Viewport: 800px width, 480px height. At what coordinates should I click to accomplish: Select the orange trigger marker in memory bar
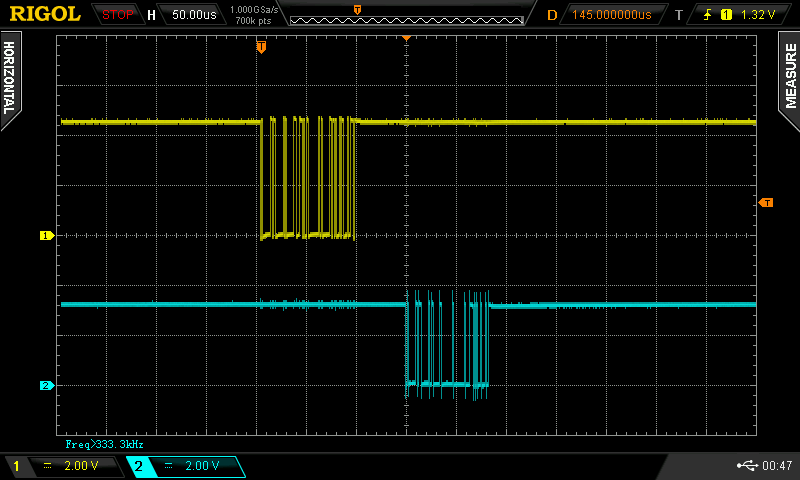click(357, 10)
